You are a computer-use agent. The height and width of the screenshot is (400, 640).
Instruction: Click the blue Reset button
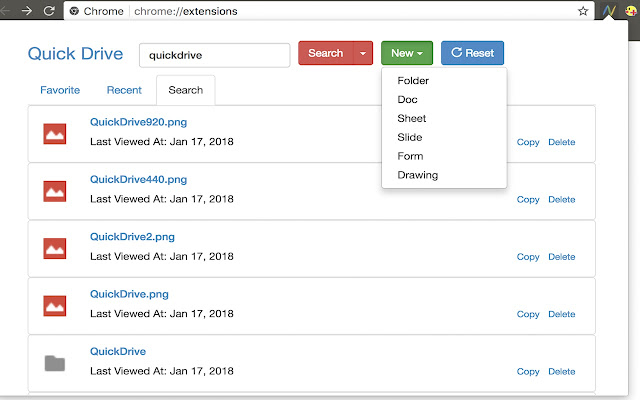(x=472, y=53)
